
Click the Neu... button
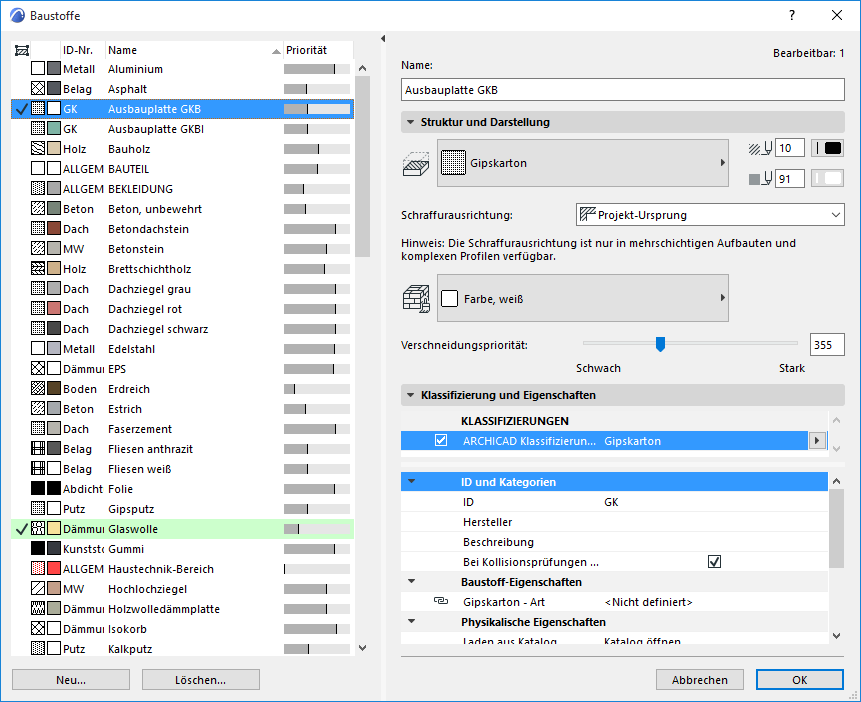pos(71,679)
